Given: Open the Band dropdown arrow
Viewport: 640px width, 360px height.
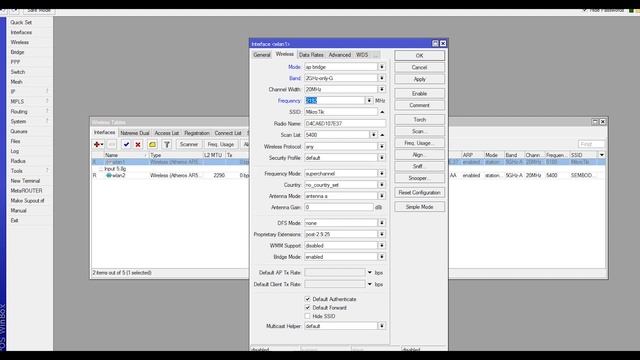Looking at the screenshot, I should click(382, 78).
